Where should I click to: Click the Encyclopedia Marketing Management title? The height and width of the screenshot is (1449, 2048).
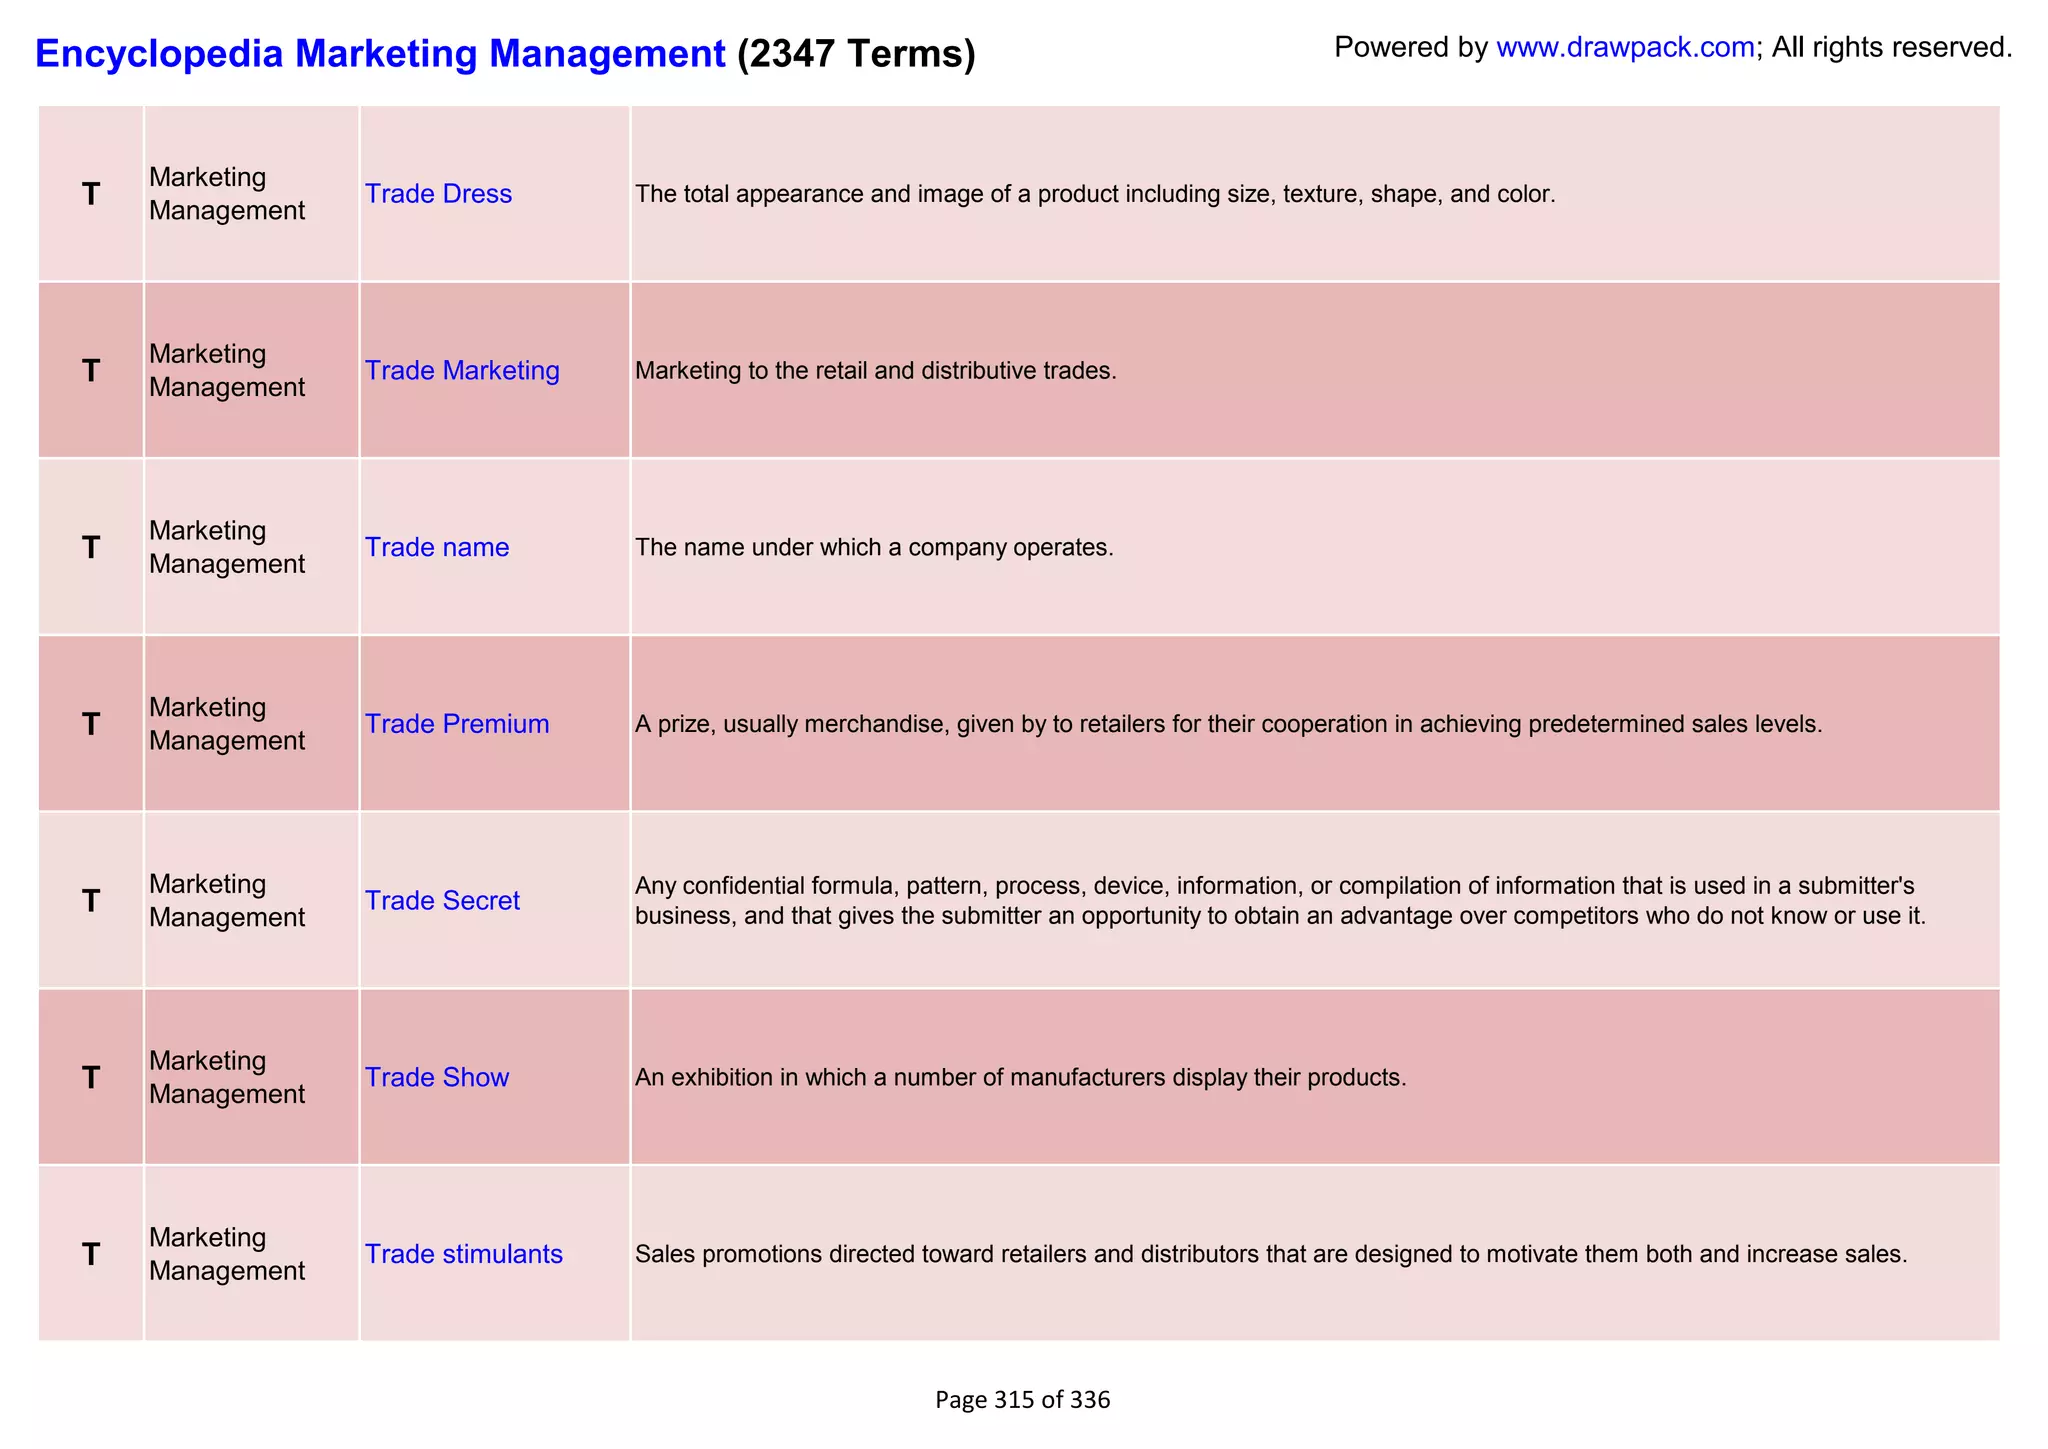[380, 53]
